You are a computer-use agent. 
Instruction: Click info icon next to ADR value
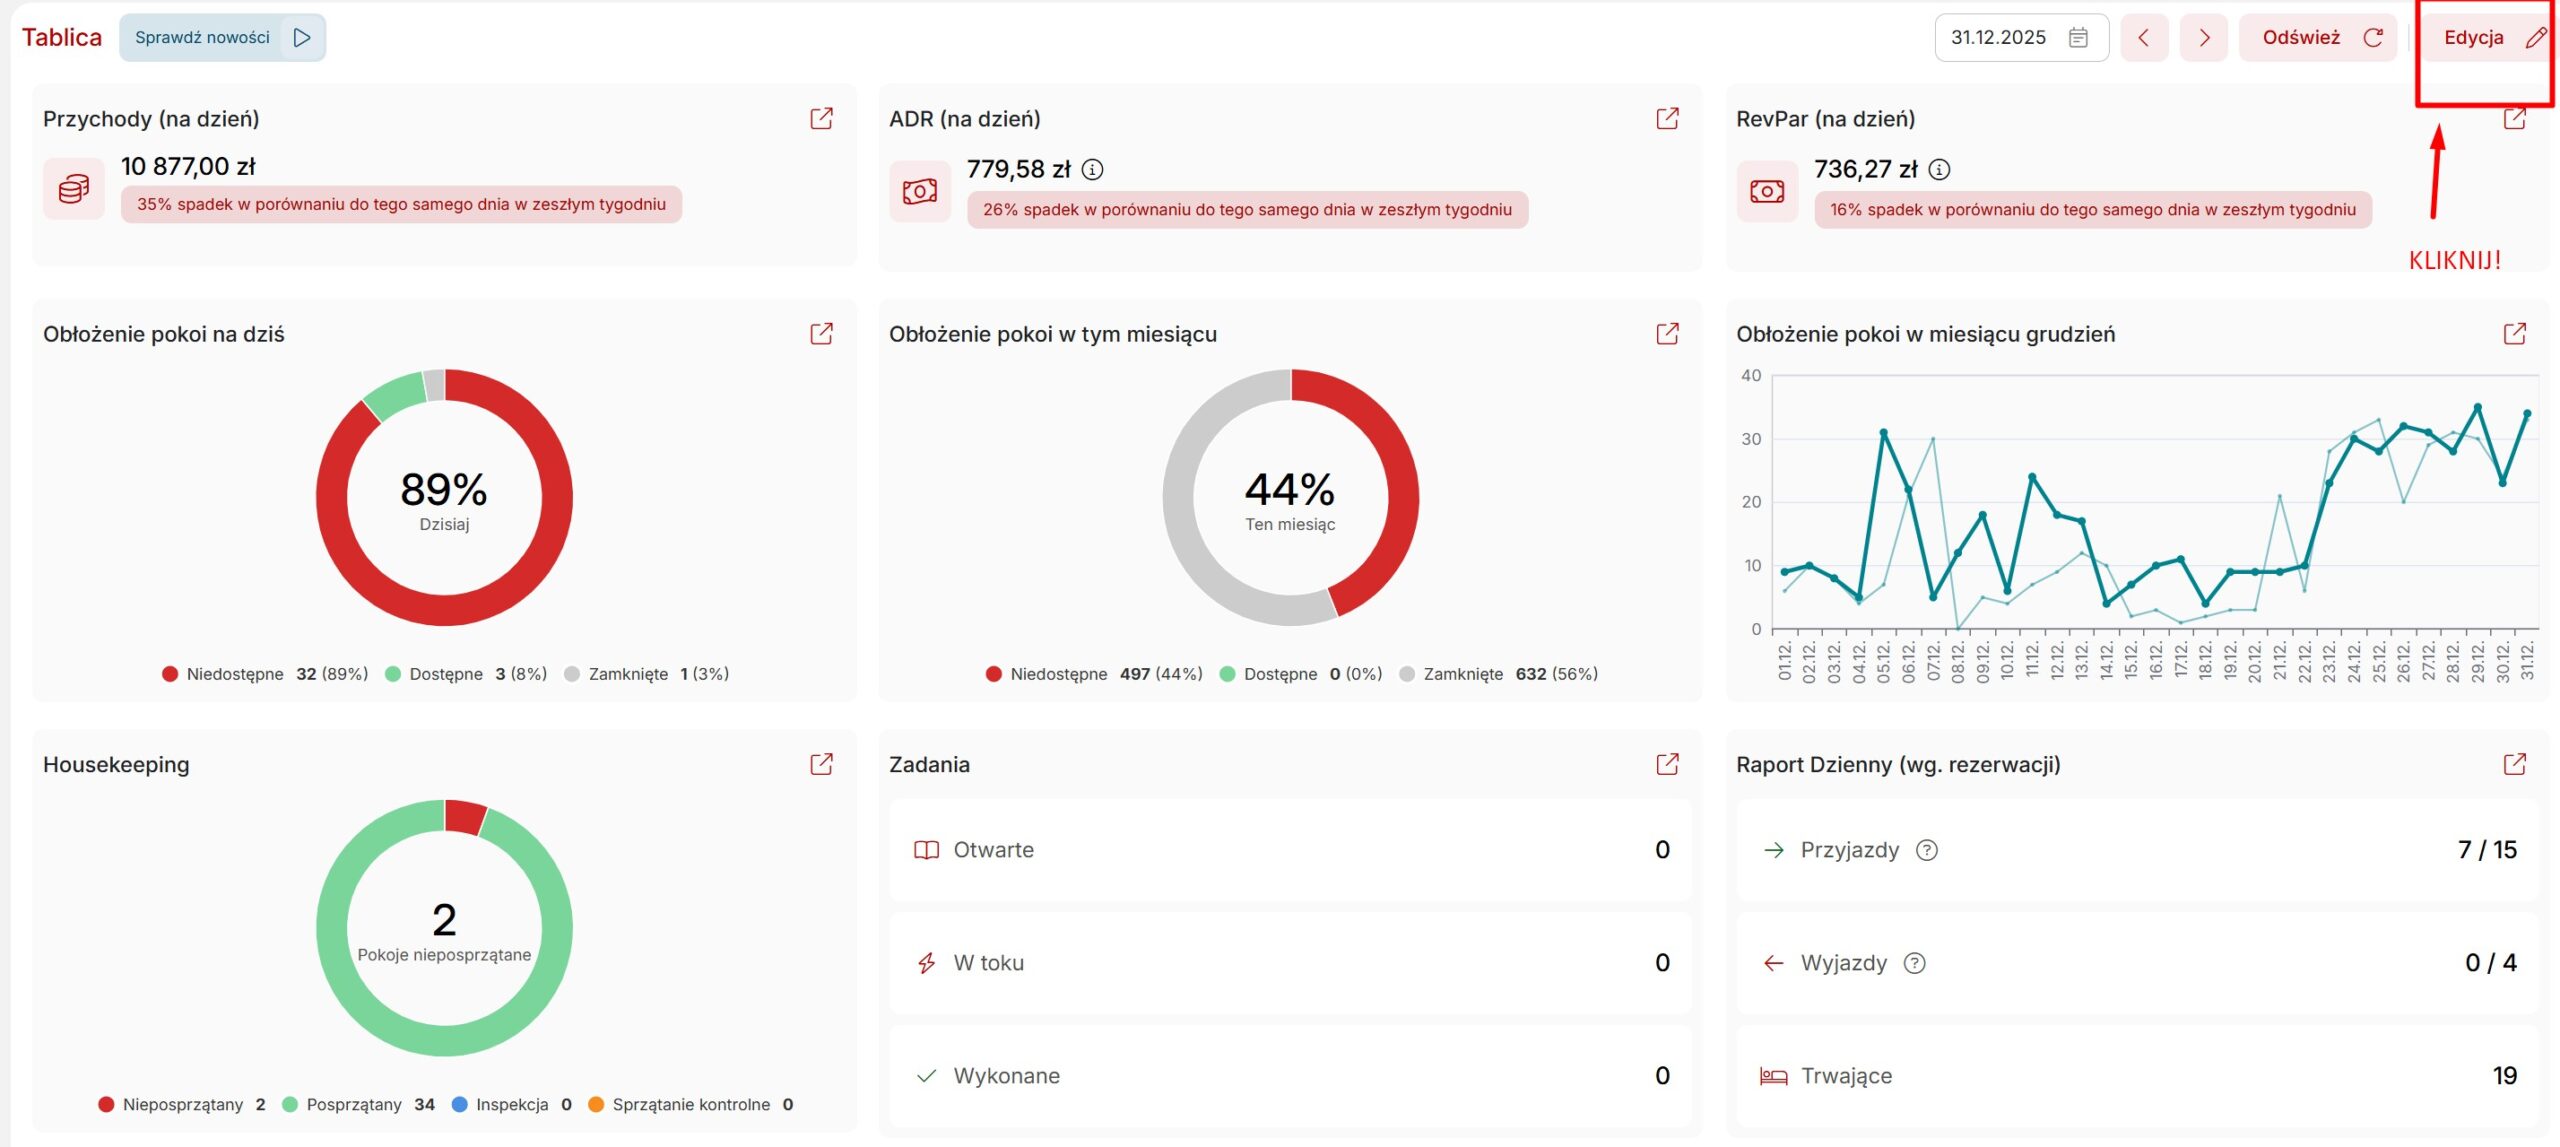[1093, 170]
